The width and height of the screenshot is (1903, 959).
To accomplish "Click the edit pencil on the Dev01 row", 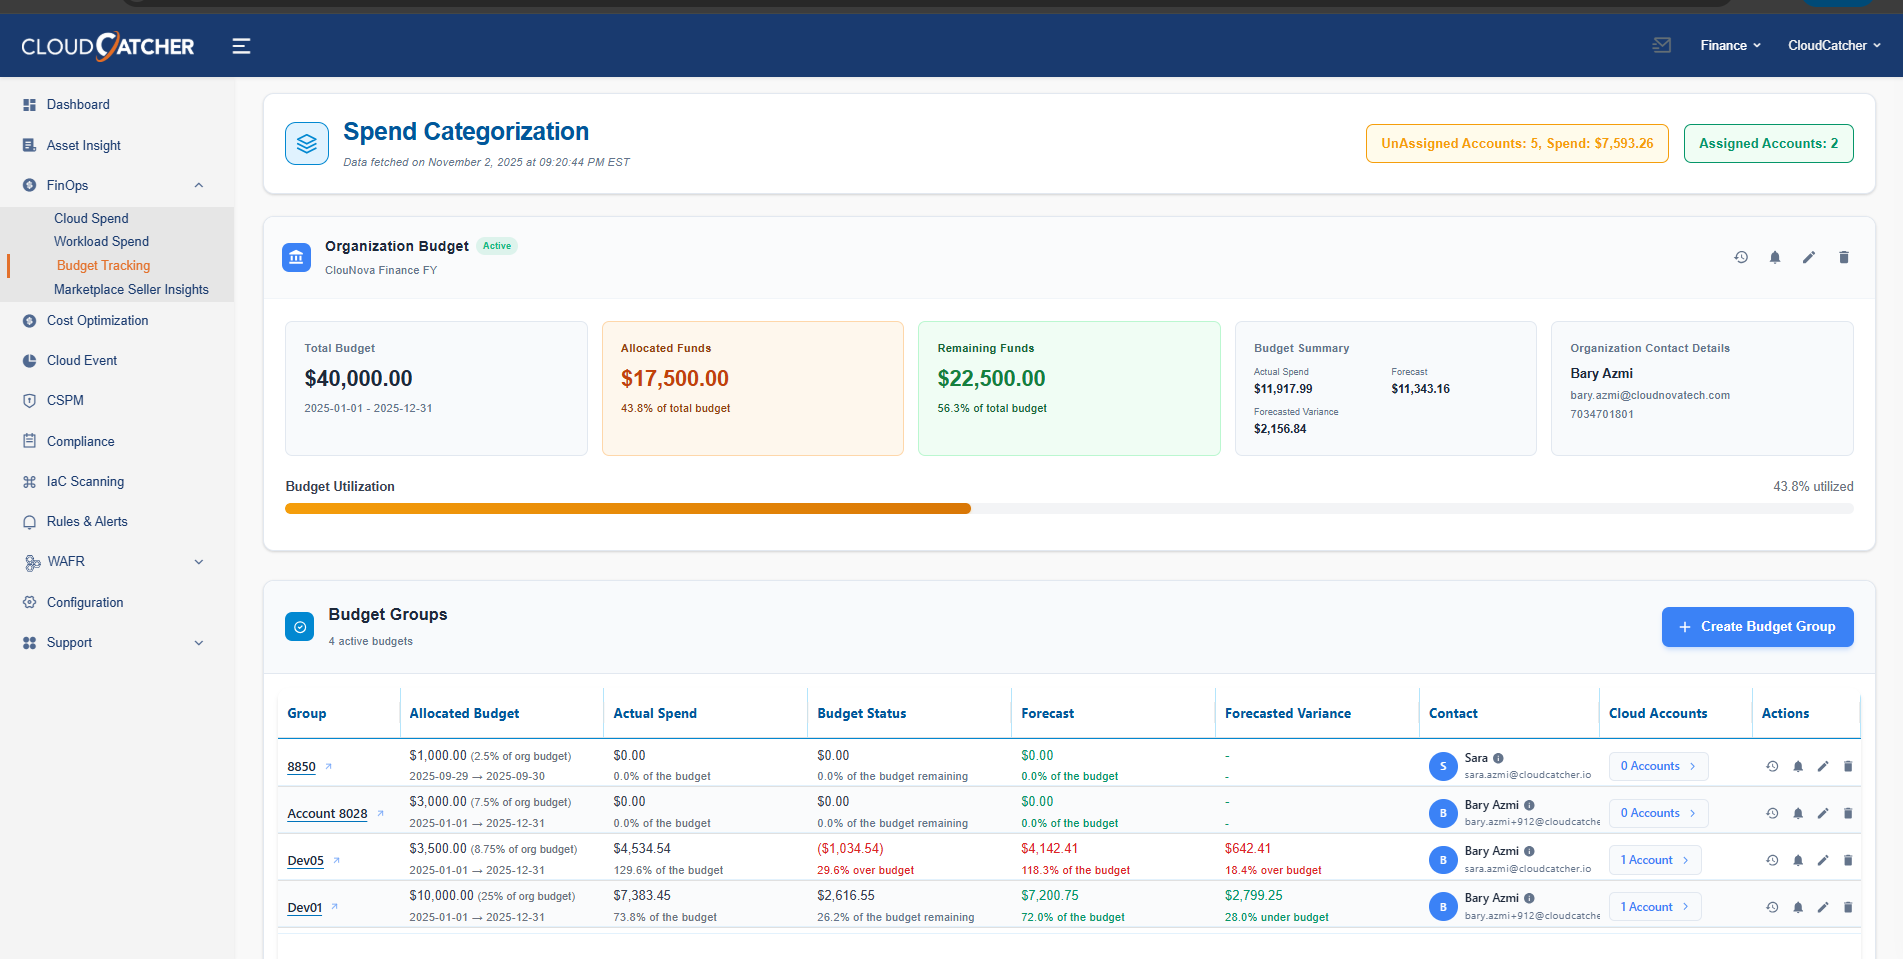I will coord(1823,907).
